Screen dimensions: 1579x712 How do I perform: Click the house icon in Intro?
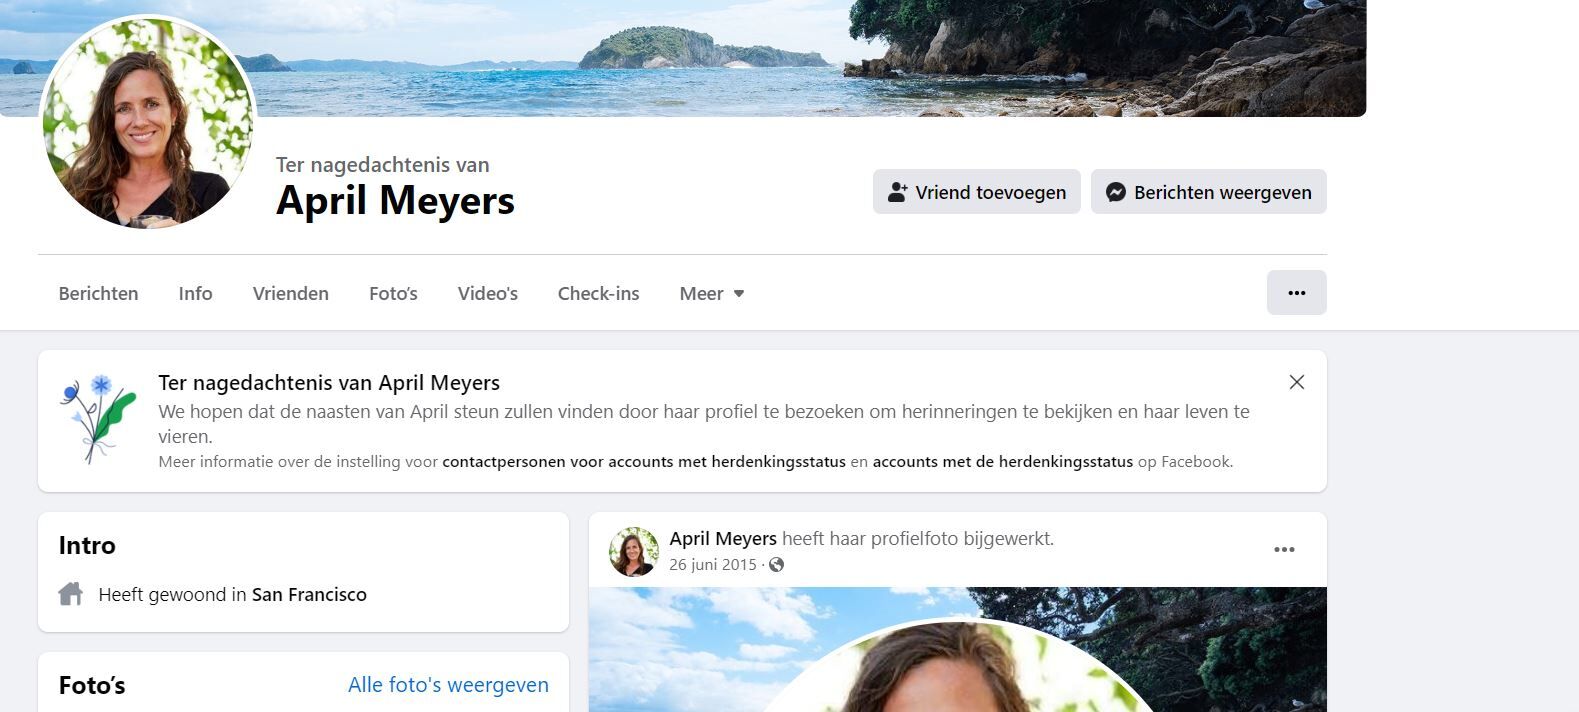[x=71, y=595]
